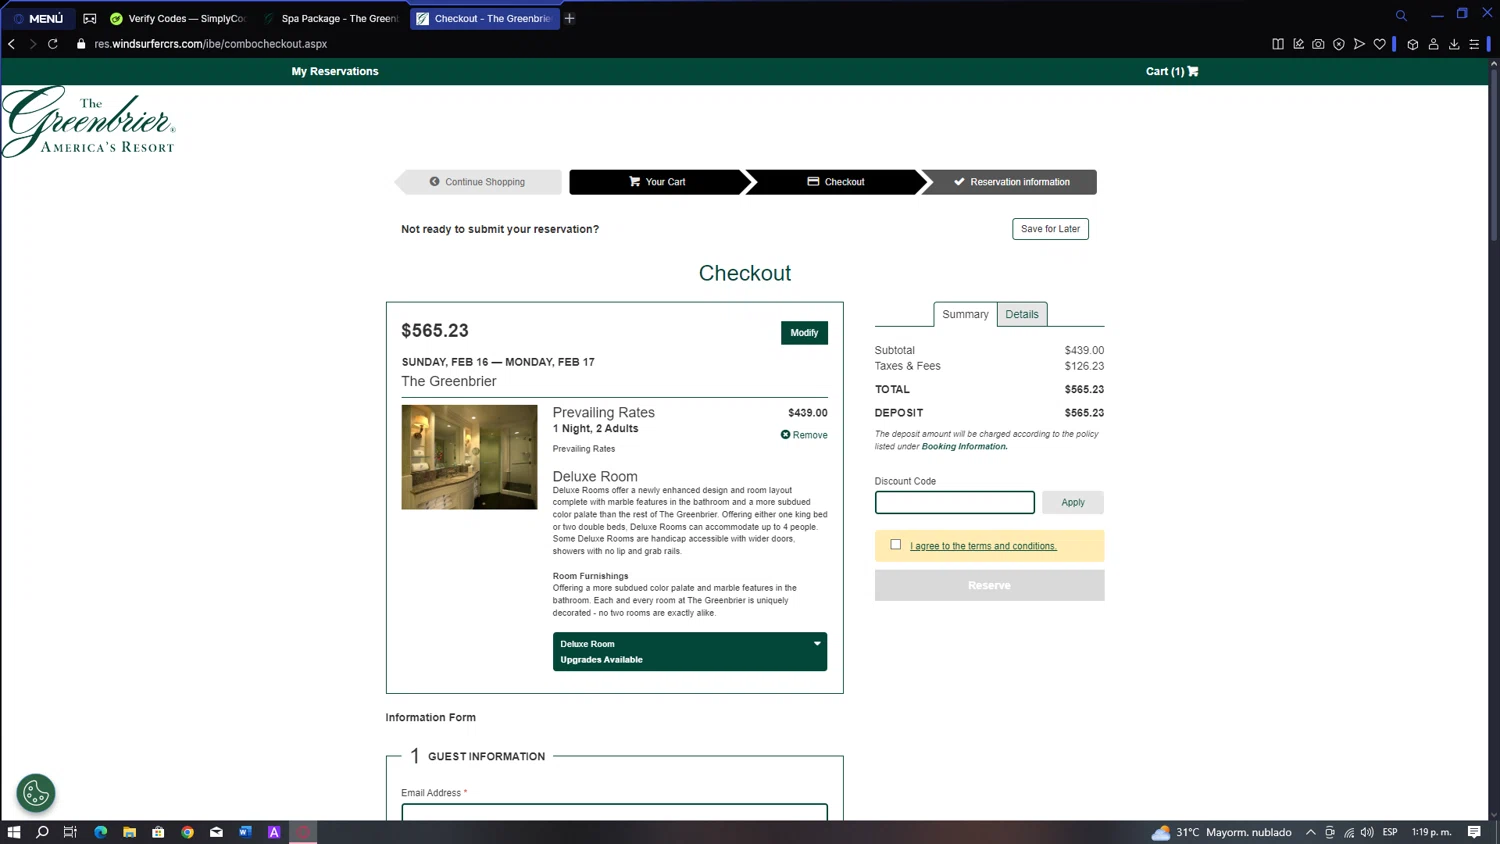Open Cart (1) in header

click(x=1172, y=71)
